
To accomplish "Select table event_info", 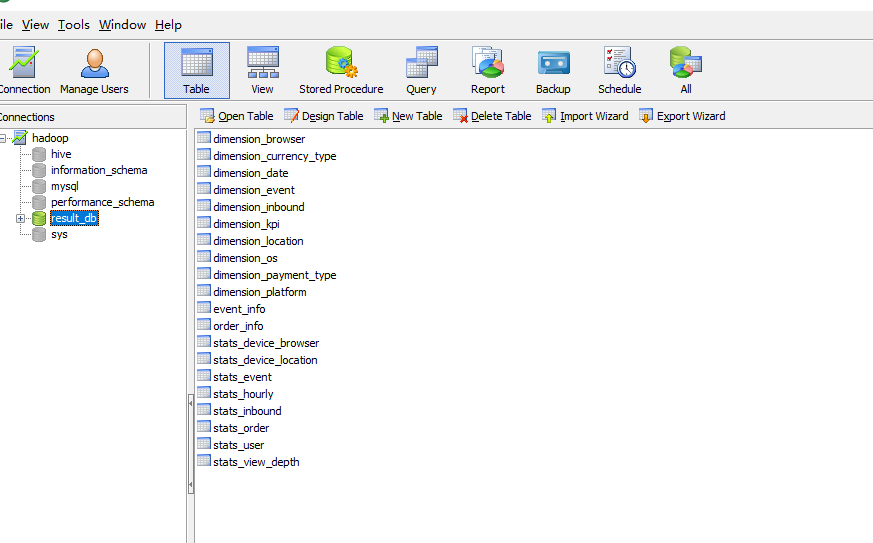I will point(239,309).
